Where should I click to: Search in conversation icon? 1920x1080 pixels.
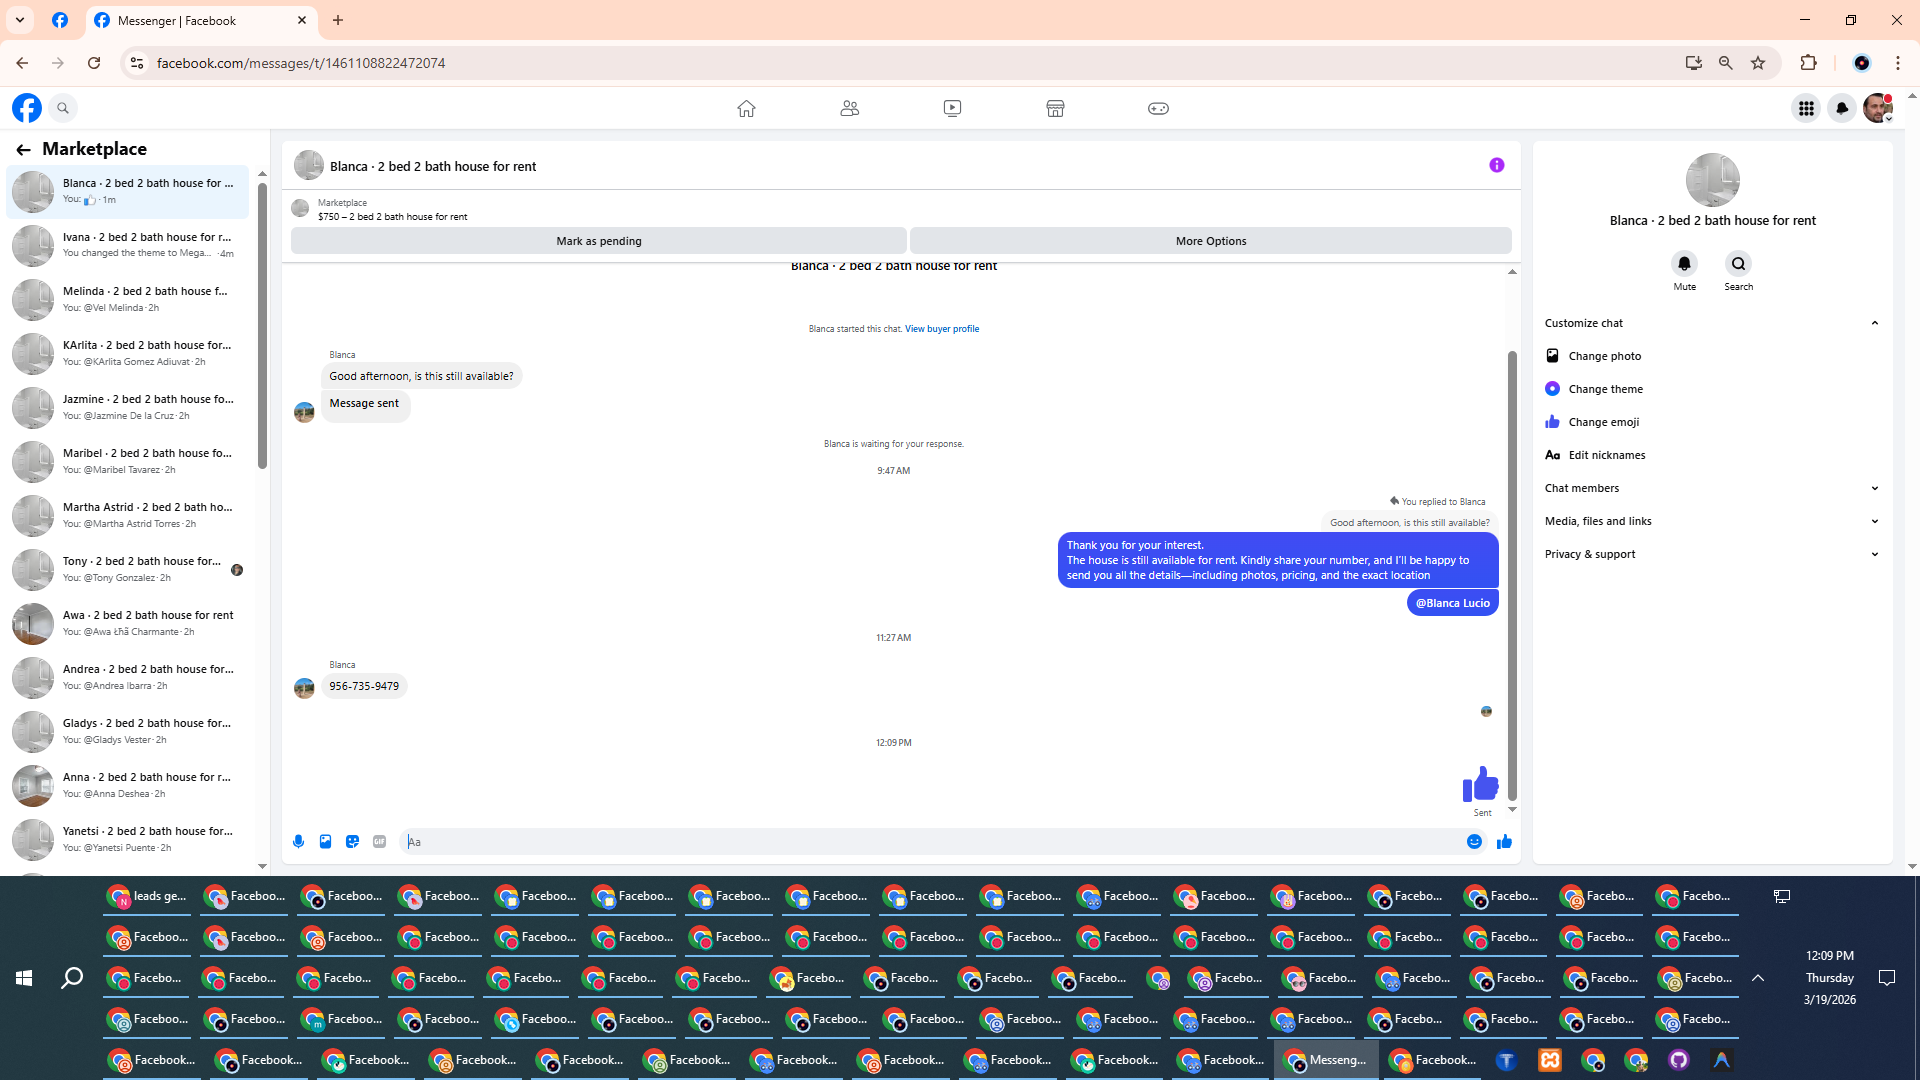coord(1738,264)
